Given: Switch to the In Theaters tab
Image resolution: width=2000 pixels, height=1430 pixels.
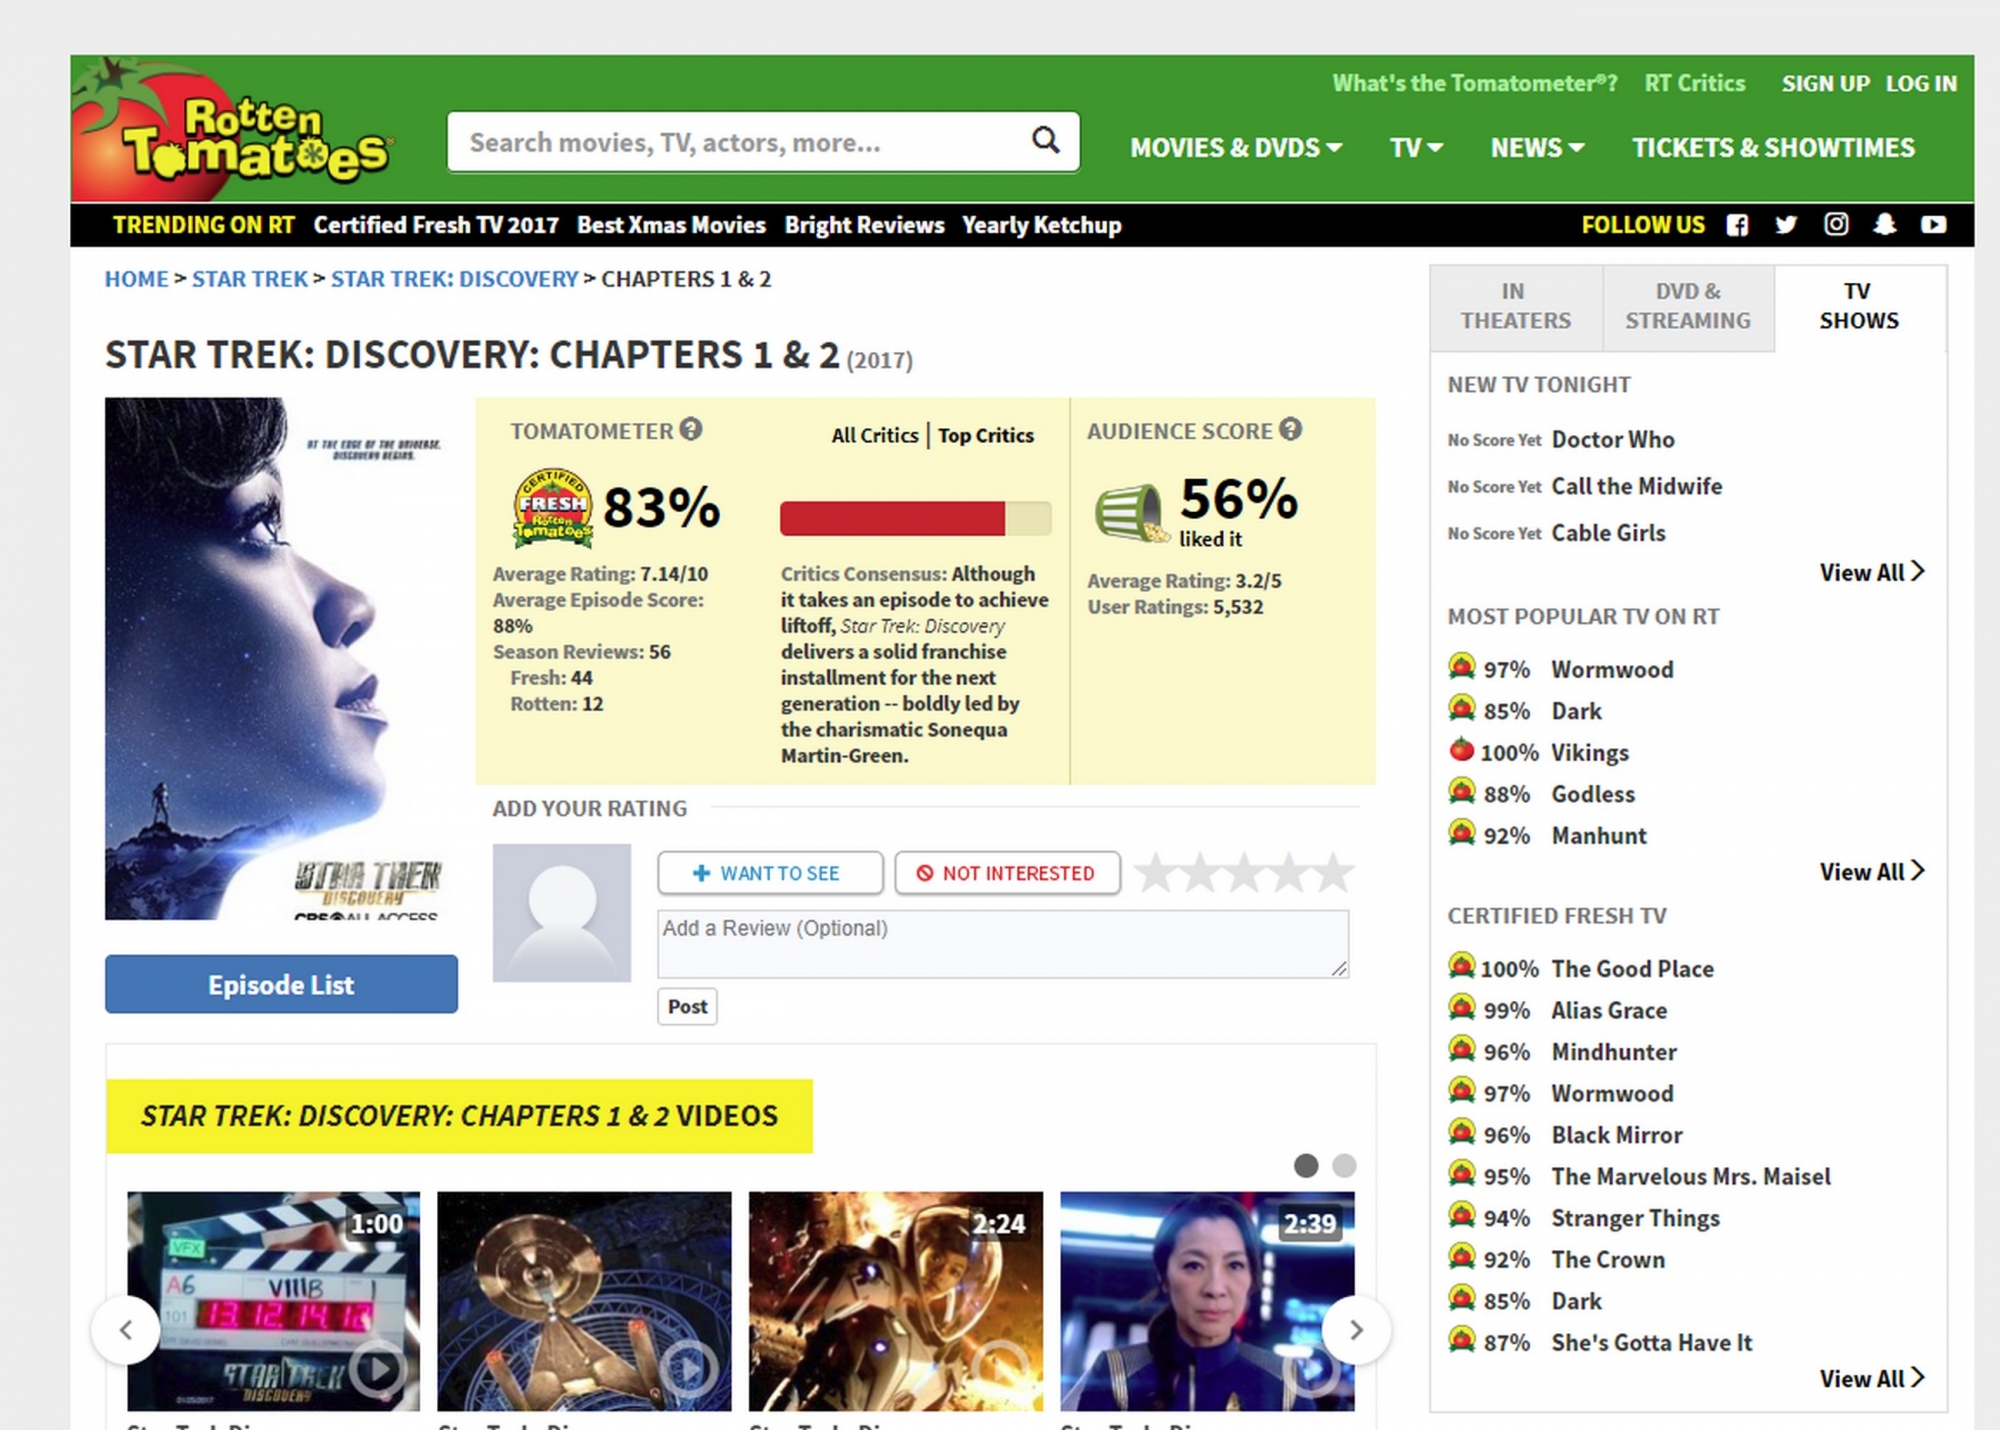Looking at the screenshot, I should [1515, 306].
